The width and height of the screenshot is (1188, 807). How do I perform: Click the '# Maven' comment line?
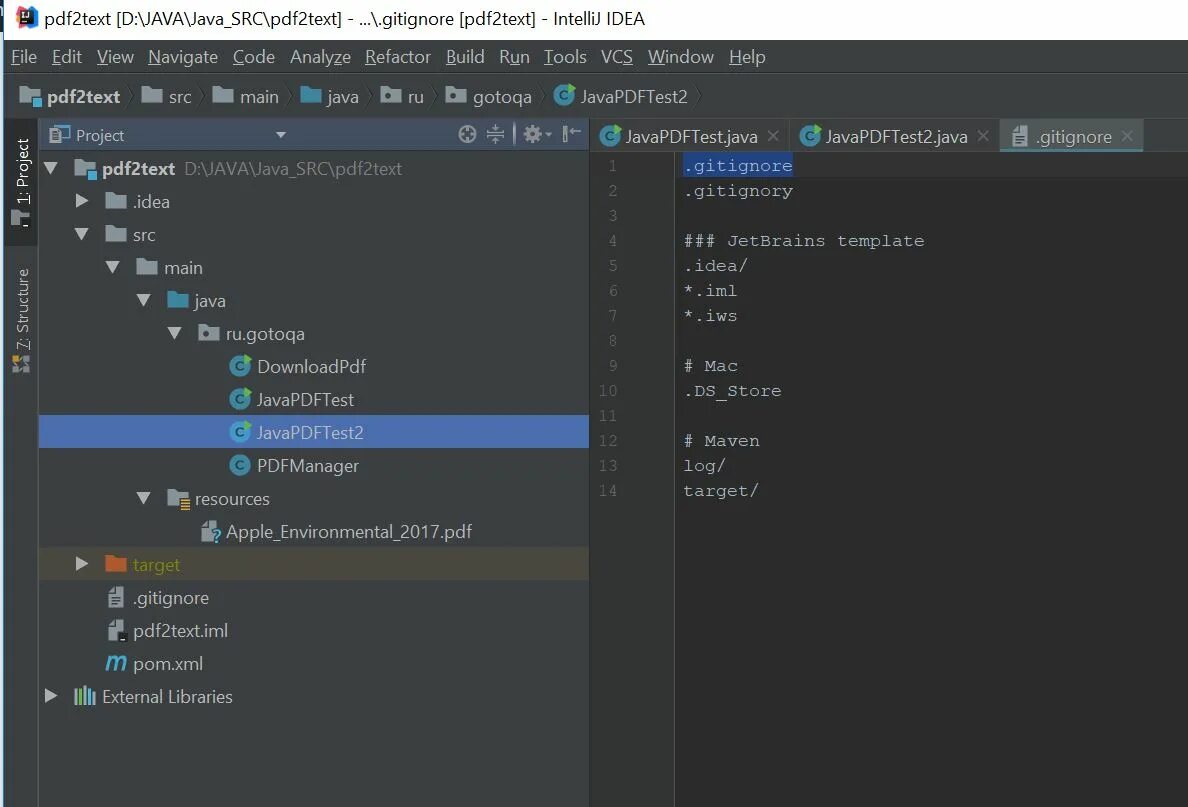721,441
